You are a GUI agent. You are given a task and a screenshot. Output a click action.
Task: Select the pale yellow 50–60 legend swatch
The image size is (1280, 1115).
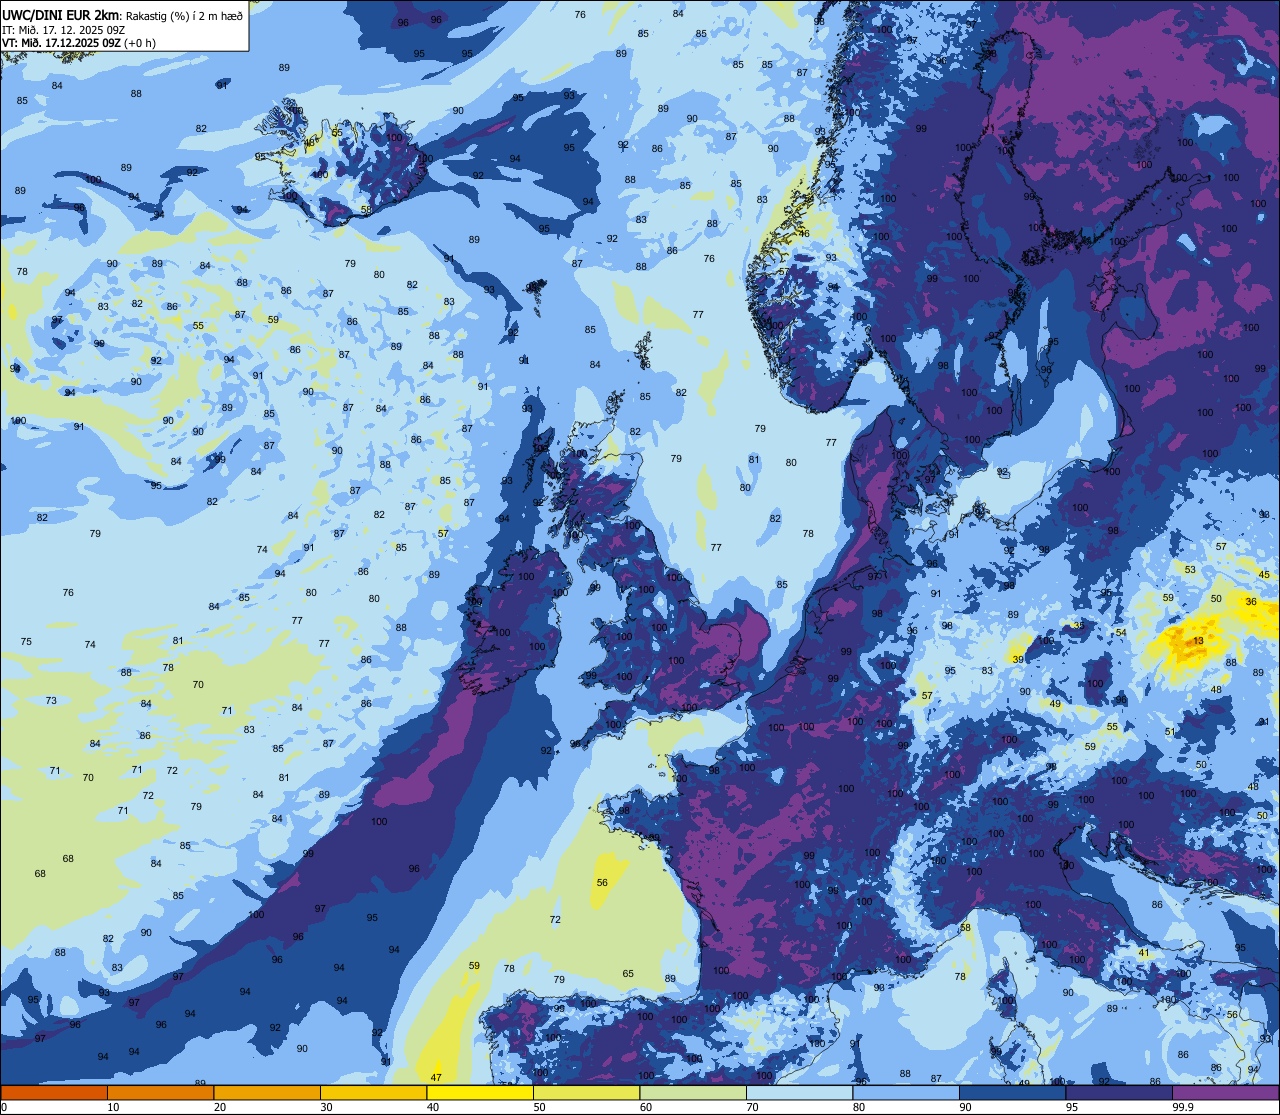(586, 1092)
